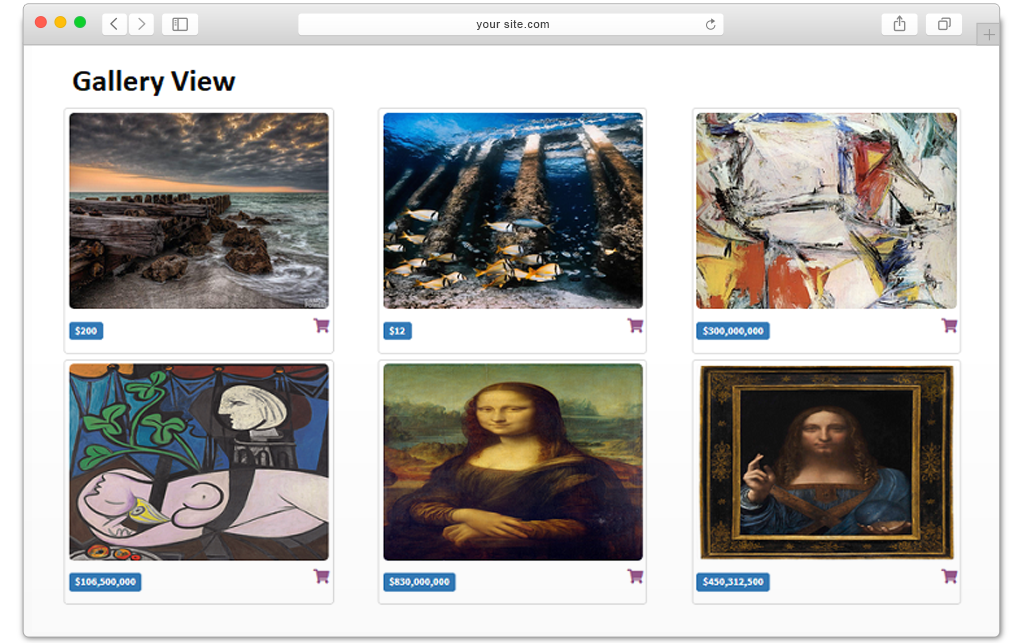
Task: Click the $830,000,000 price label
Action: [419, 582]
